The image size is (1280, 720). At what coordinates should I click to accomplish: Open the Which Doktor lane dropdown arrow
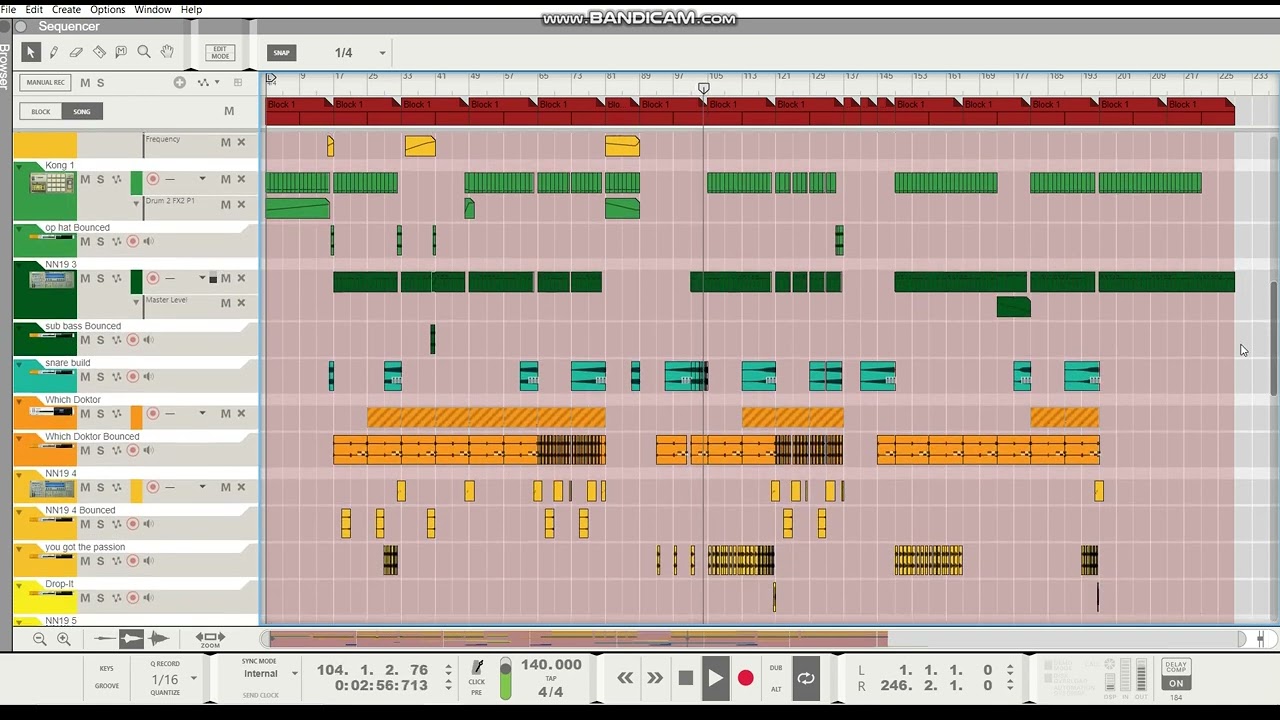202,413
